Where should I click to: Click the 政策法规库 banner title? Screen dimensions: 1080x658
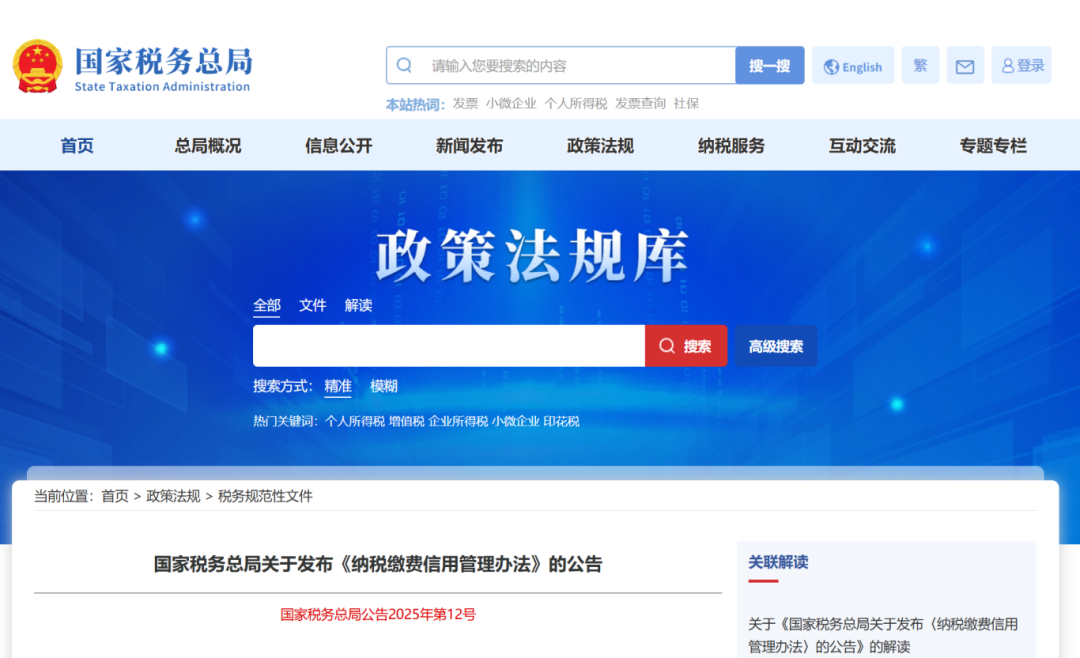pyautogui.click(x=532, y=256)
